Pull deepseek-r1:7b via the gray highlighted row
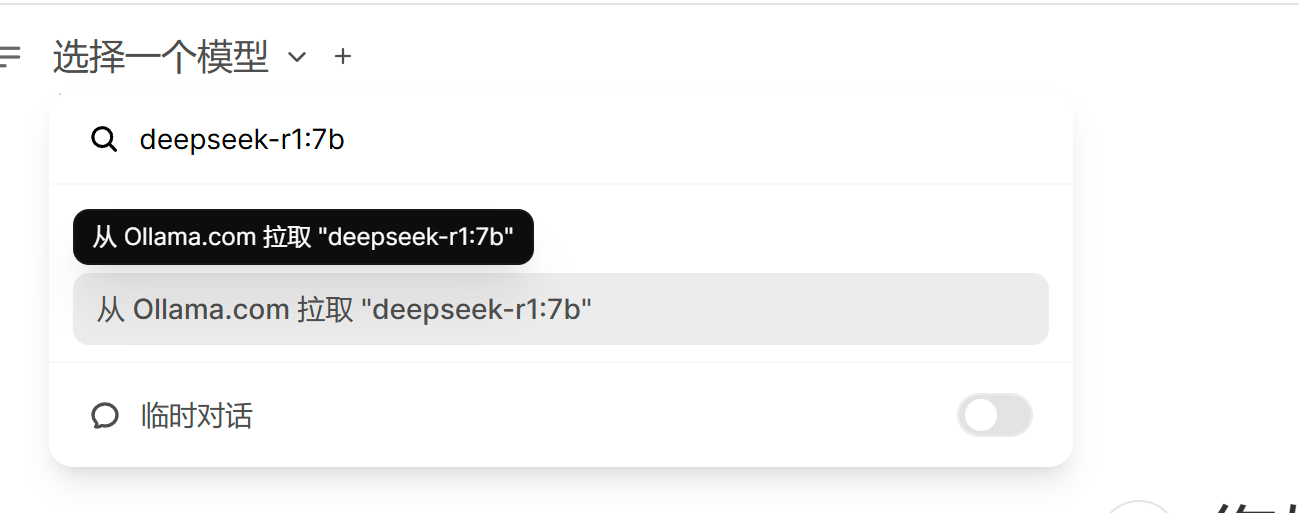The height and width of the screenshot is (513, 1299). coord(561,309)
